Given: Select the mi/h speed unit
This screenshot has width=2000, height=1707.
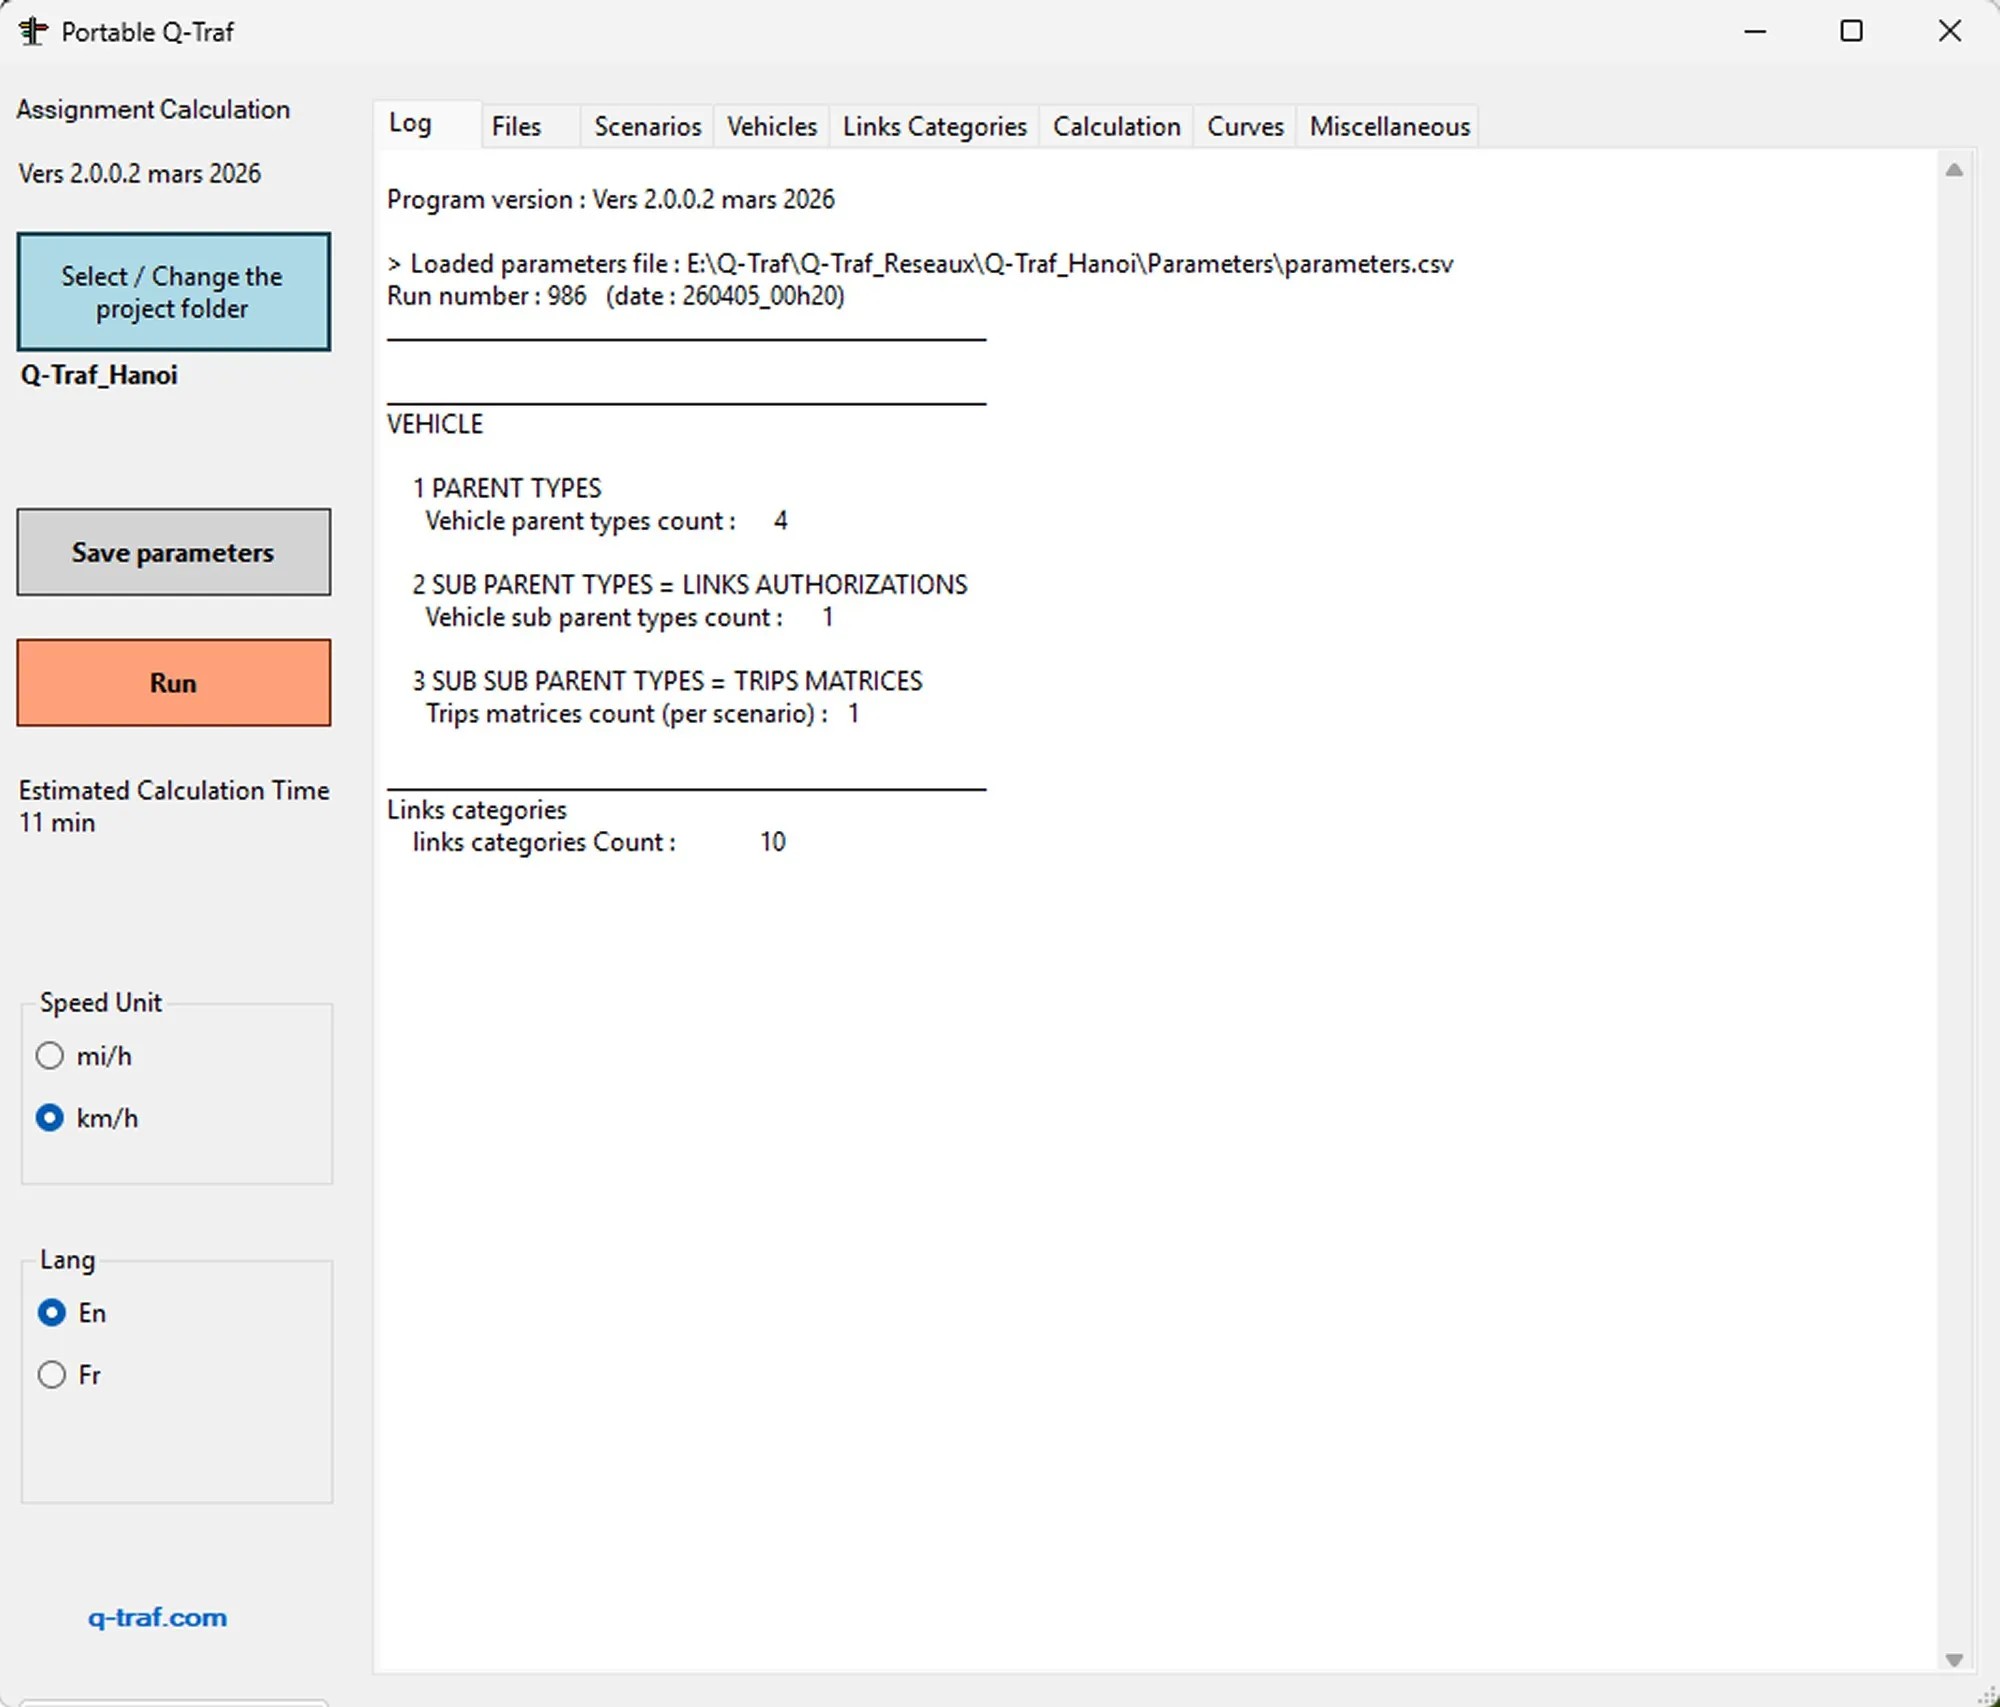Looking at the screenshot, I should [x=50, y=1056].
